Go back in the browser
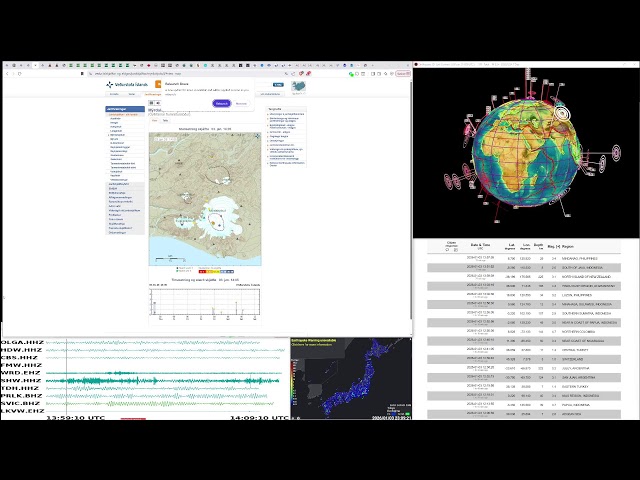Viewport: 640px width, 480px height. [x=7, y=74]
